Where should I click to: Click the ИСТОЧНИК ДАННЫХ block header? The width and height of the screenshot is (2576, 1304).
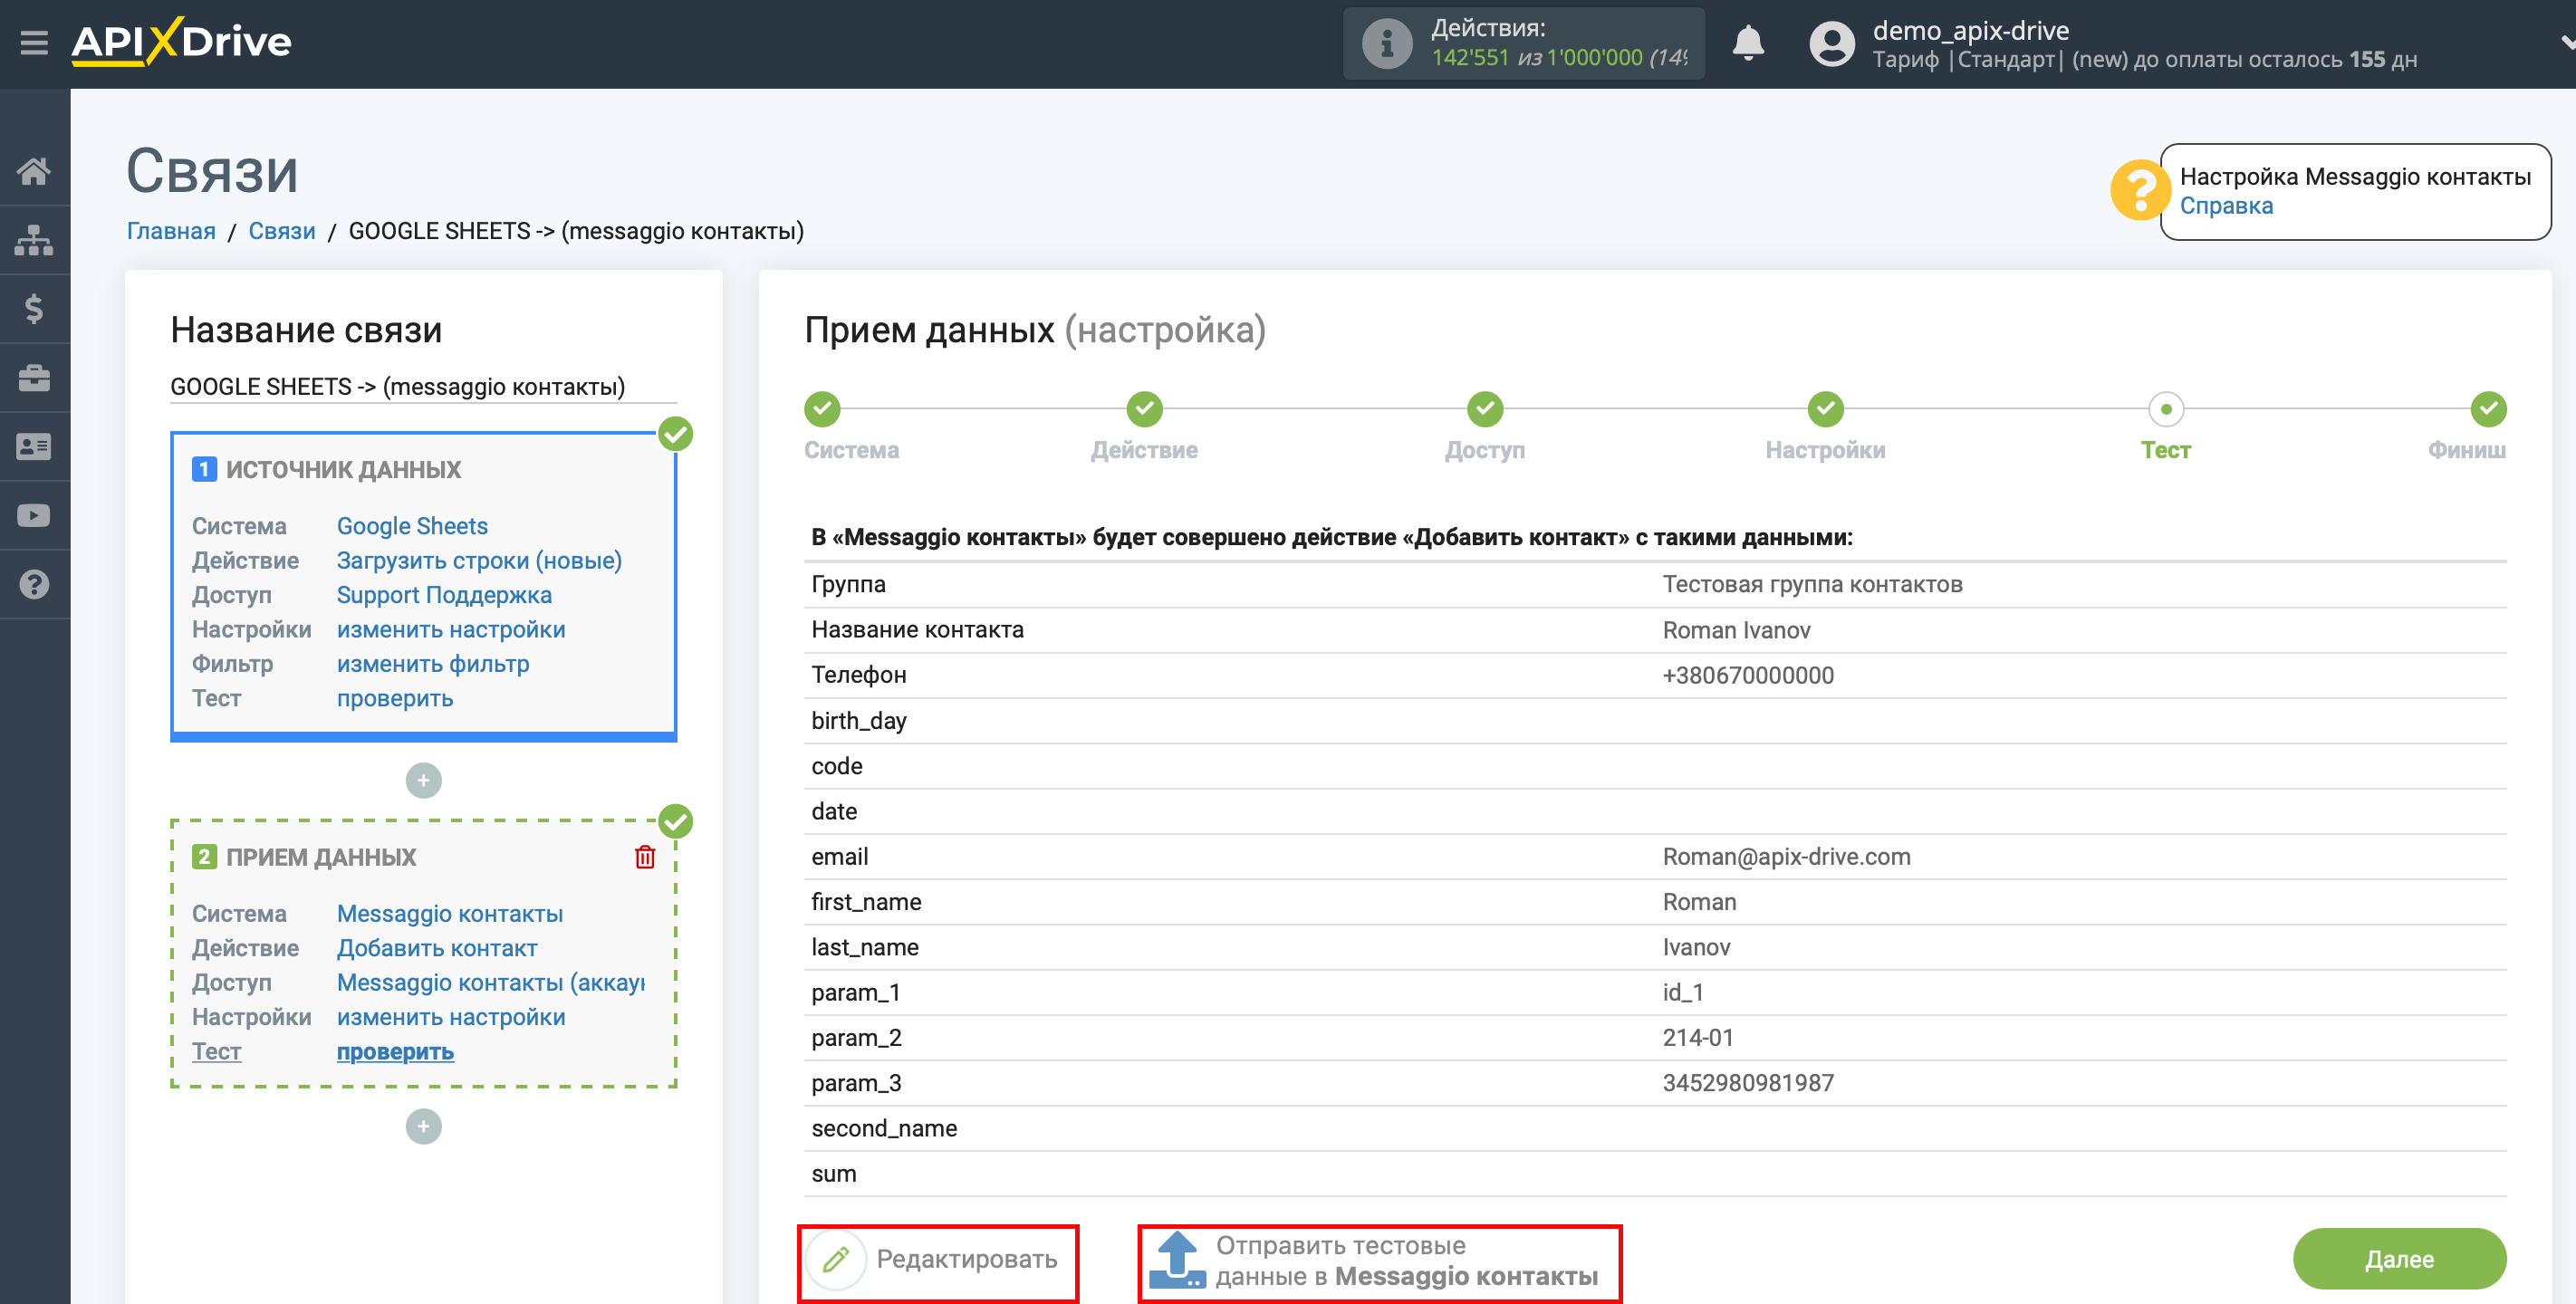point(343,469)
